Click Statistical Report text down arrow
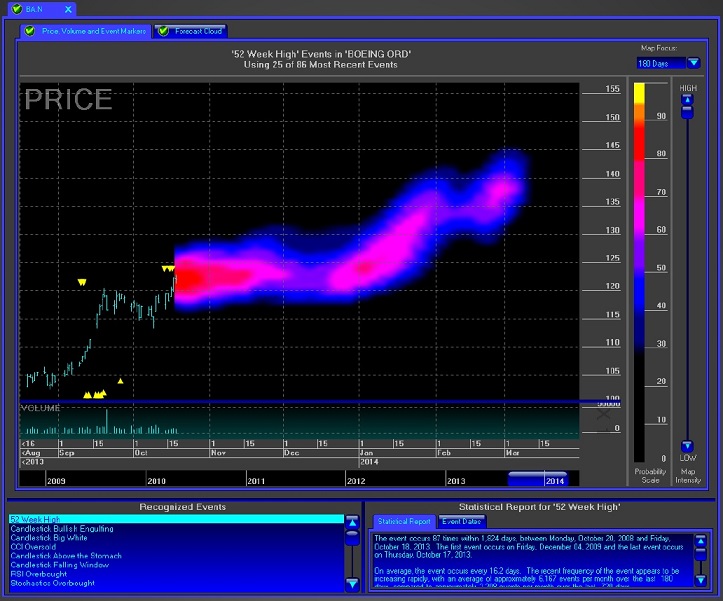This screenshot has width=723, height=601. tap(700, 580)
